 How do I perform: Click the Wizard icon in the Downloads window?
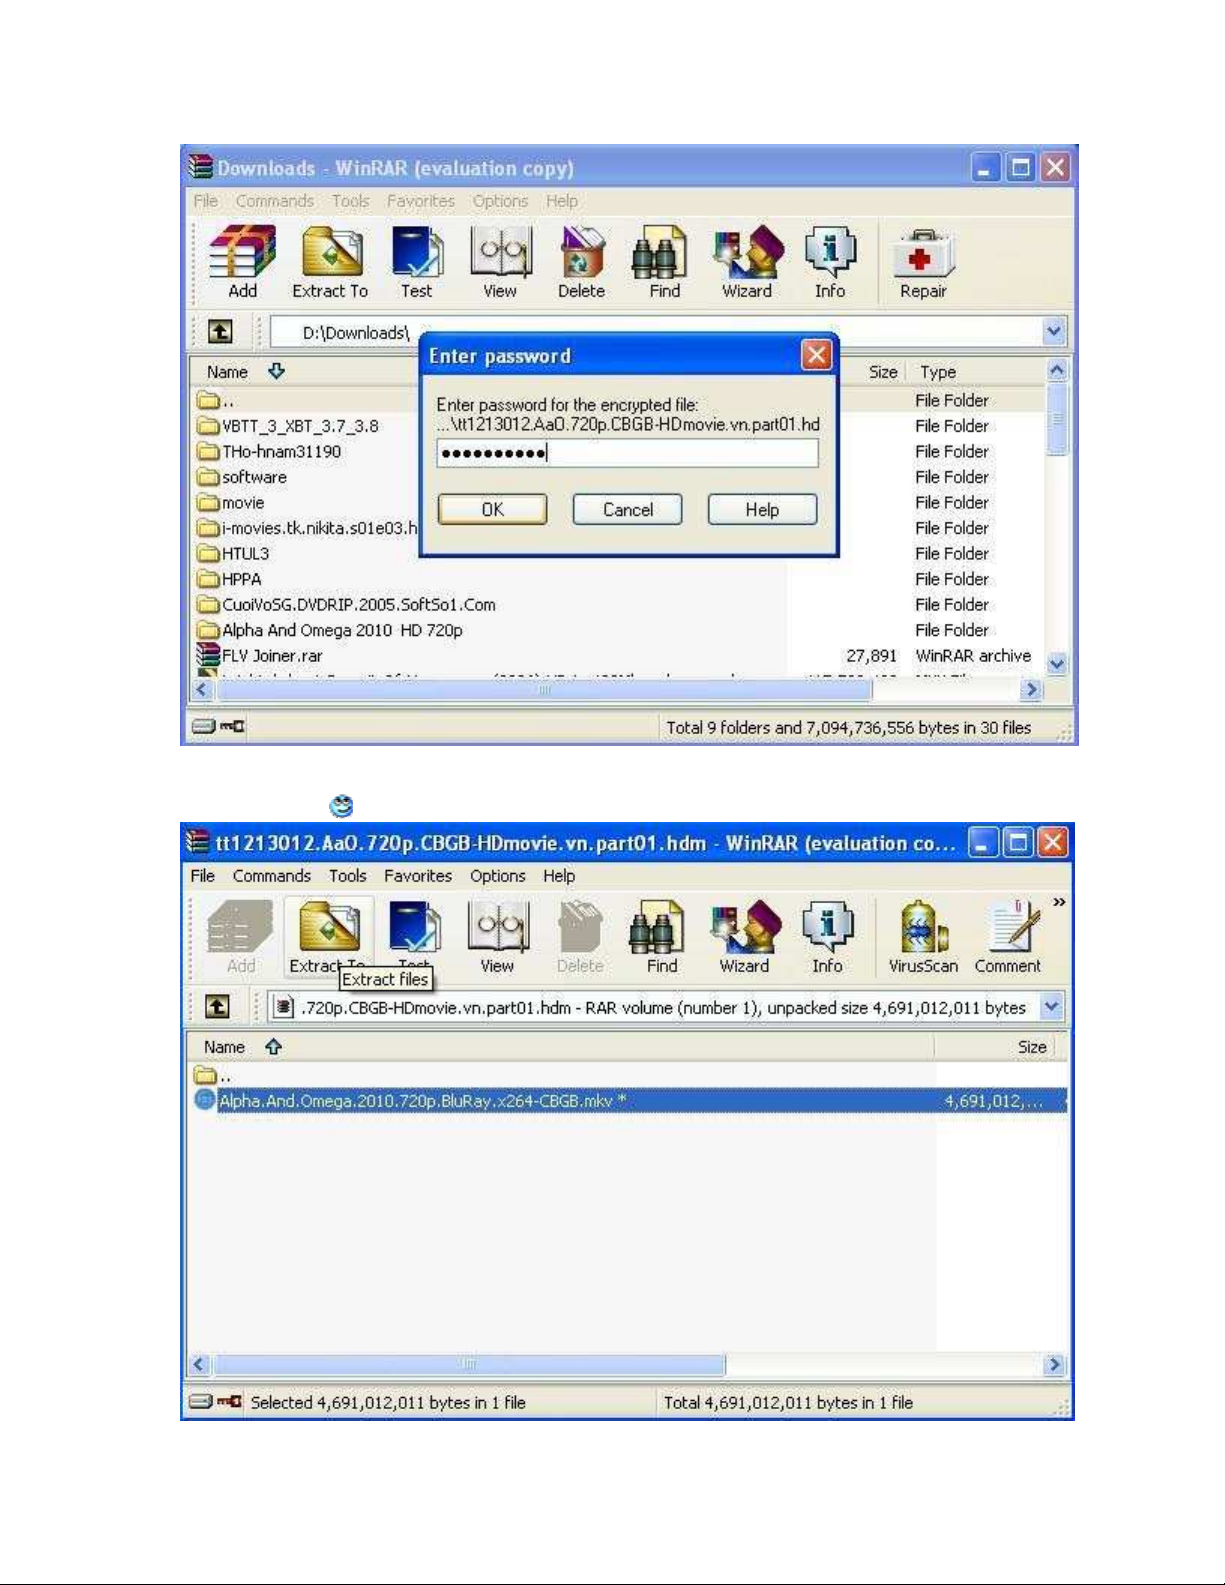click(x=747, y=263)
